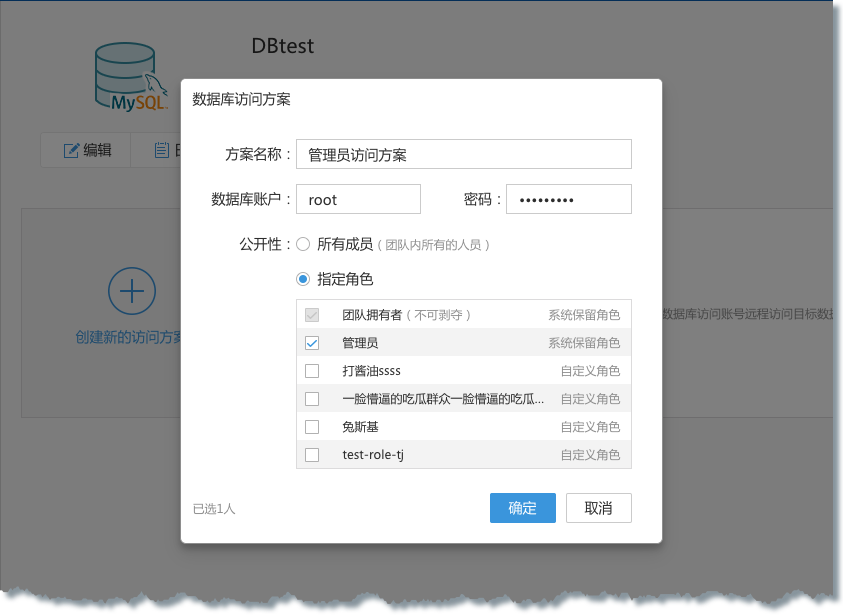Click the 取消 cancel button
This screenshot has width=843, height=615.
click(x=598, y=508)
